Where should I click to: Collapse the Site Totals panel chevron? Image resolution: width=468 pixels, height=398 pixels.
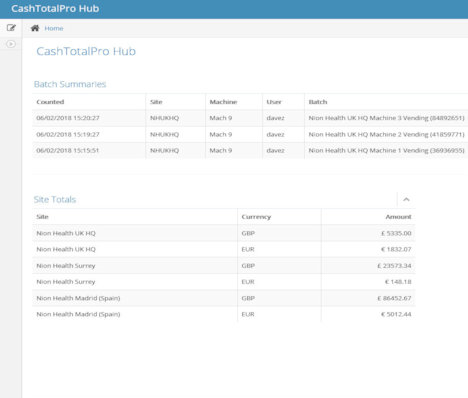point(406,199)
